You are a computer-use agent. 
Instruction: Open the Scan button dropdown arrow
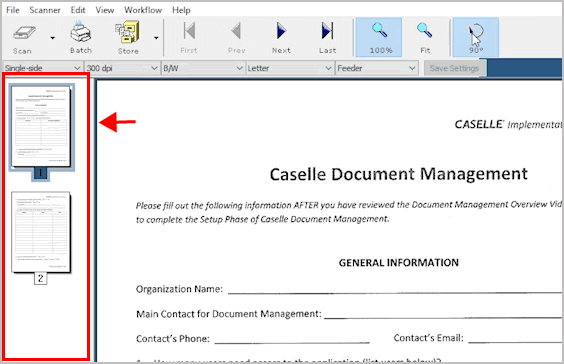tap(53, 38)
